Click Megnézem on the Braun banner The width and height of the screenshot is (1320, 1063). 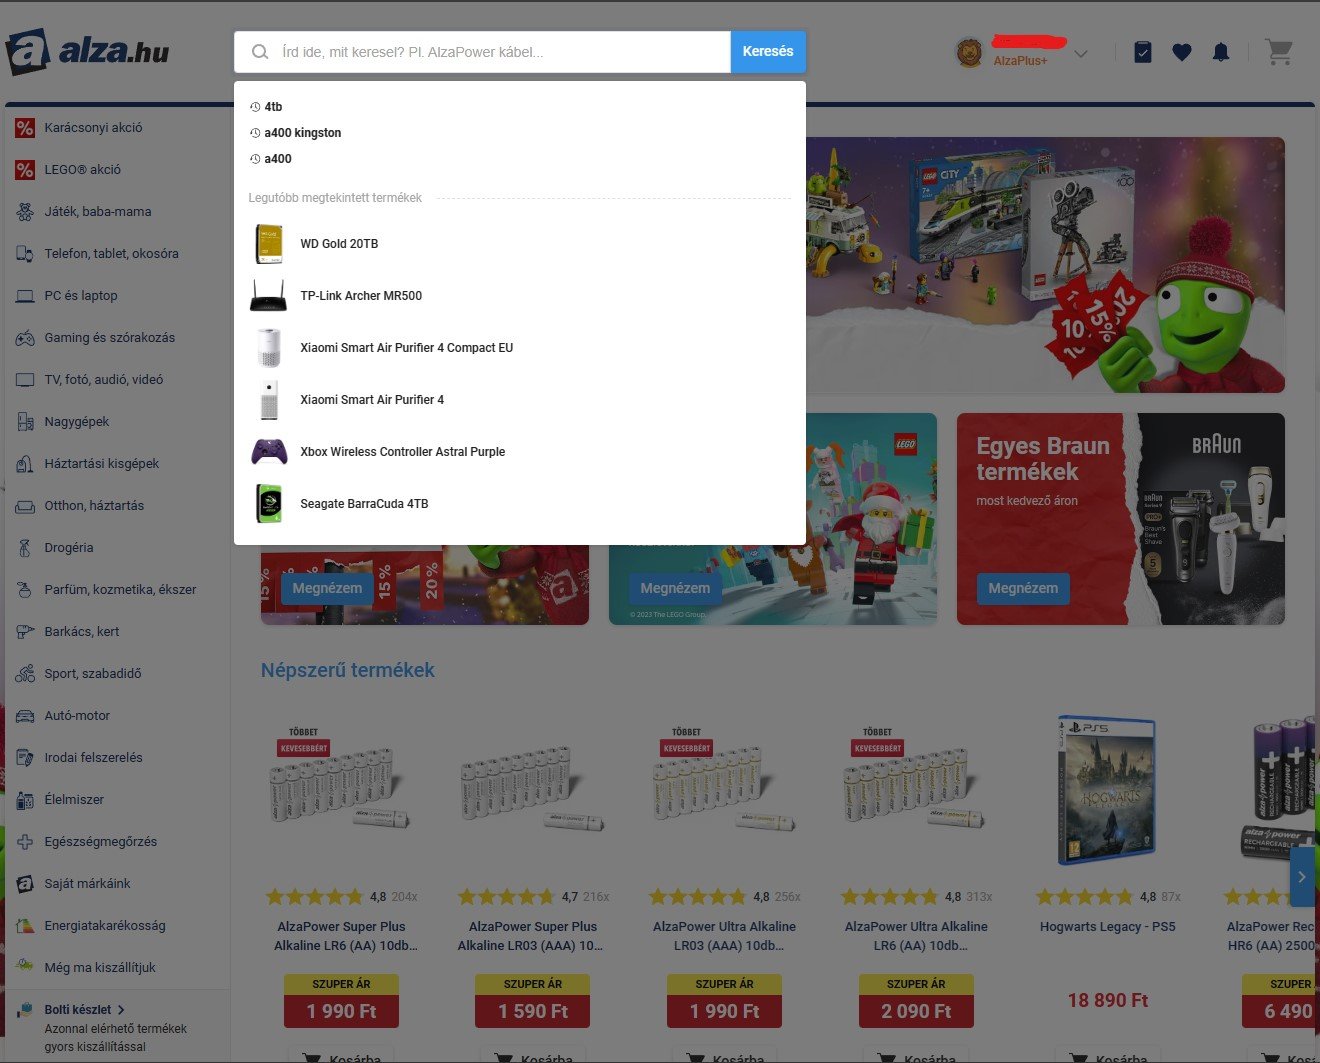pos(1023,588)
